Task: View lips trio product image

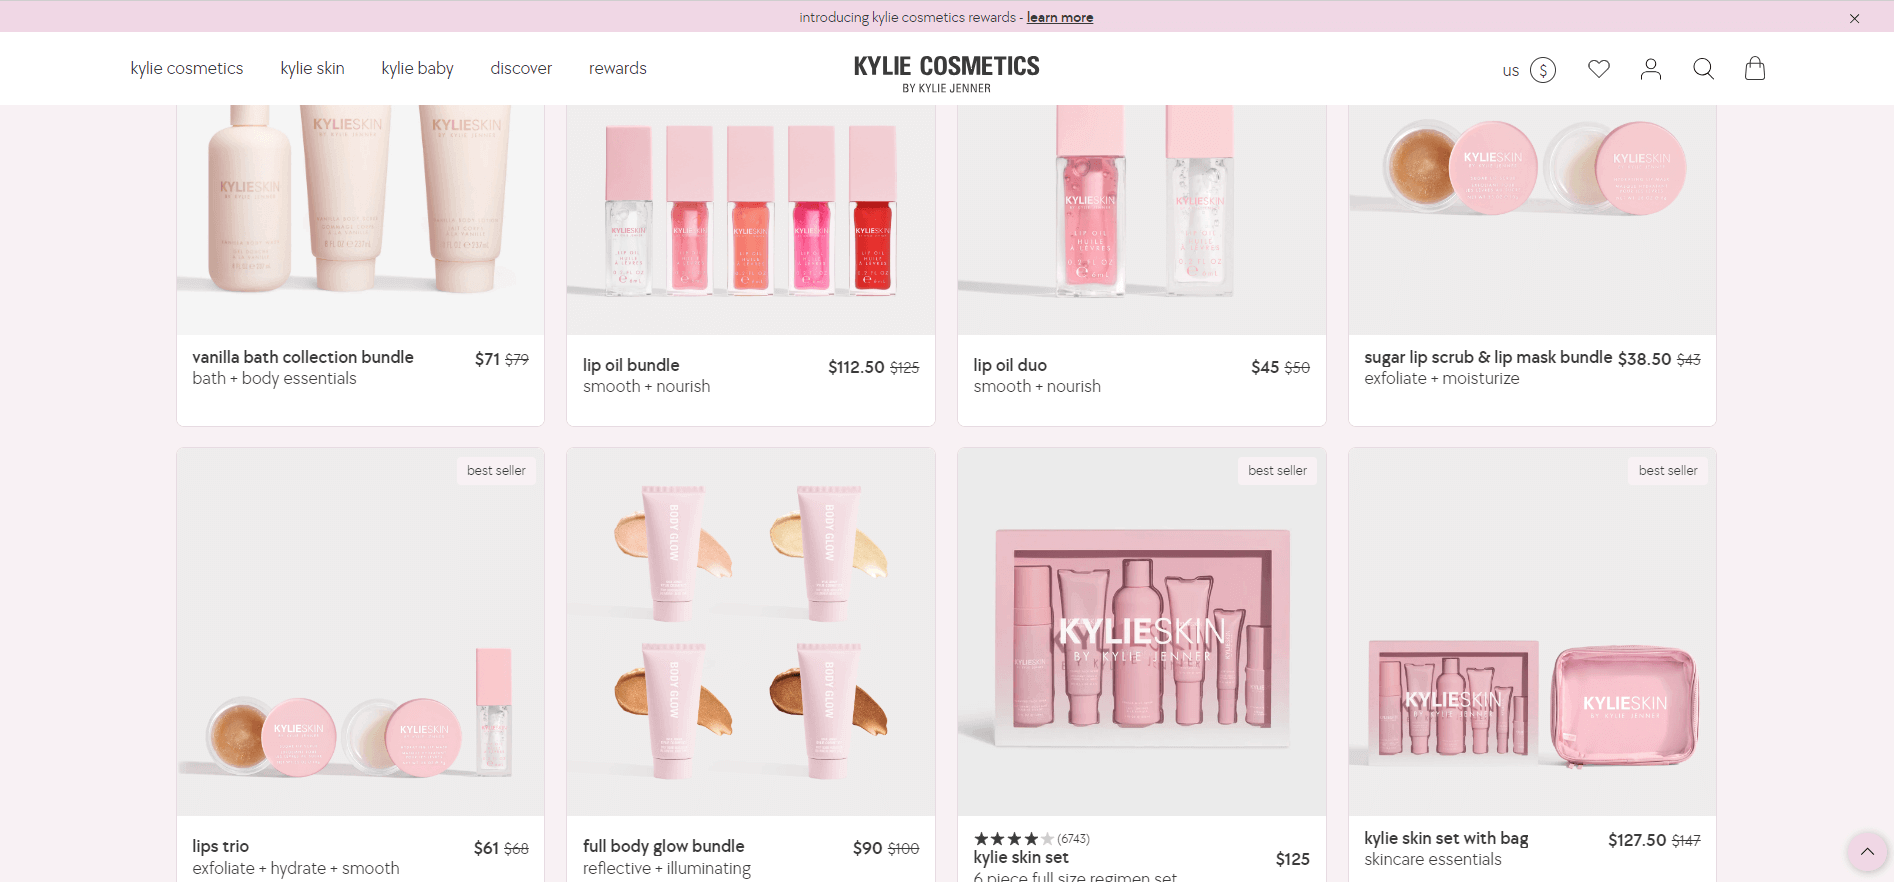Action: (360, 632)
